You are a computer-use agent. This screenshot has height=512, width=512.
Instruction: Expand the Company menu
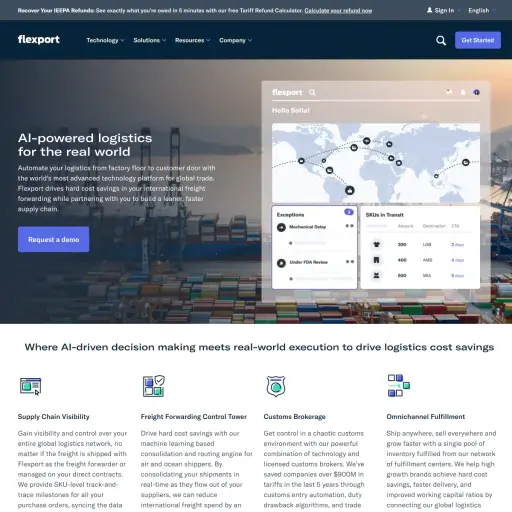[235, 40]
